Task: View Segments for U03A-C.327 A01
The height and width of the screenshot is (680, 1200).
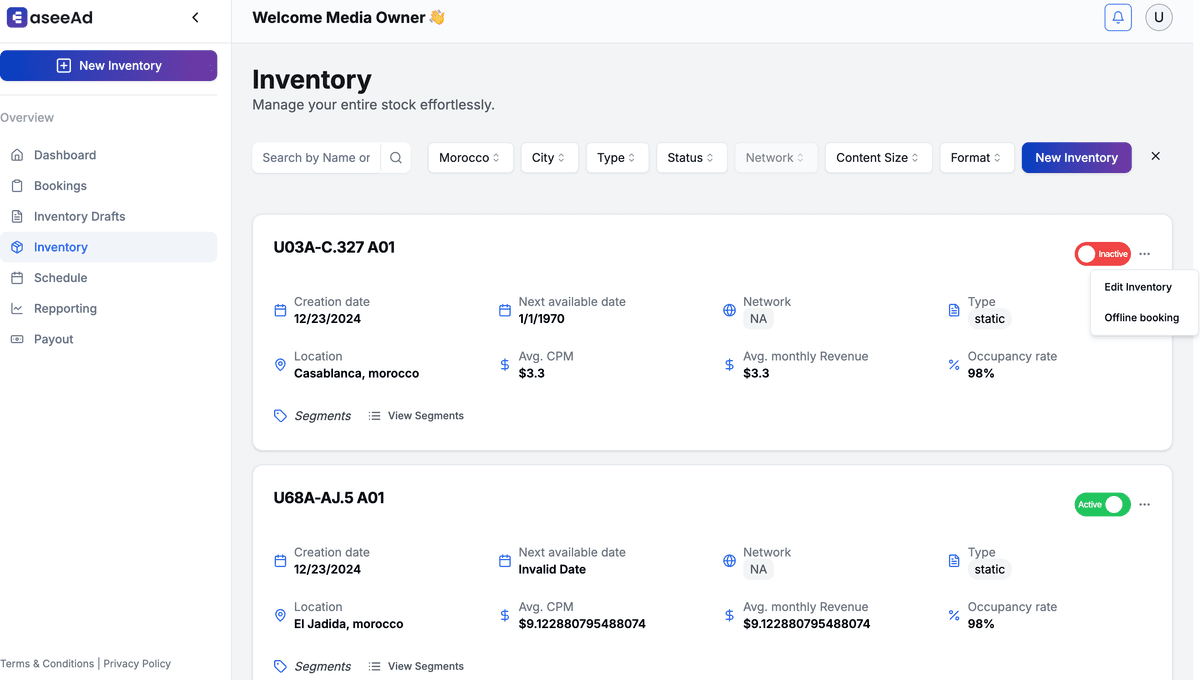Action: point(416,416)
